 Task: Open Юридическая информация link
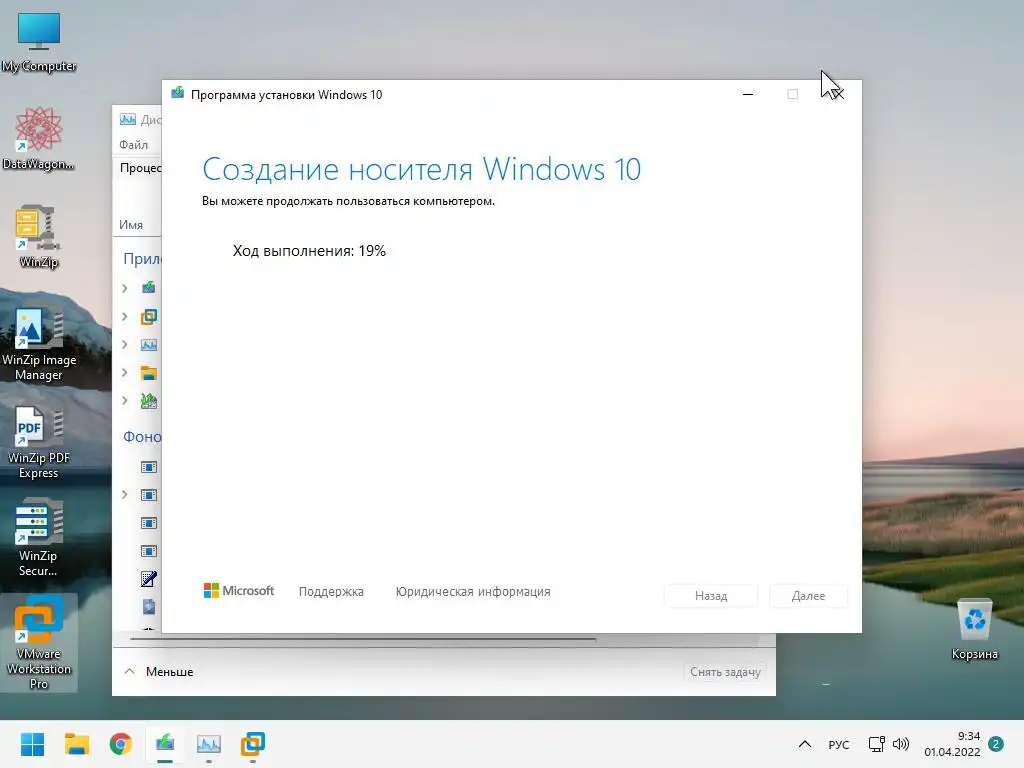(x=473, y=592)
